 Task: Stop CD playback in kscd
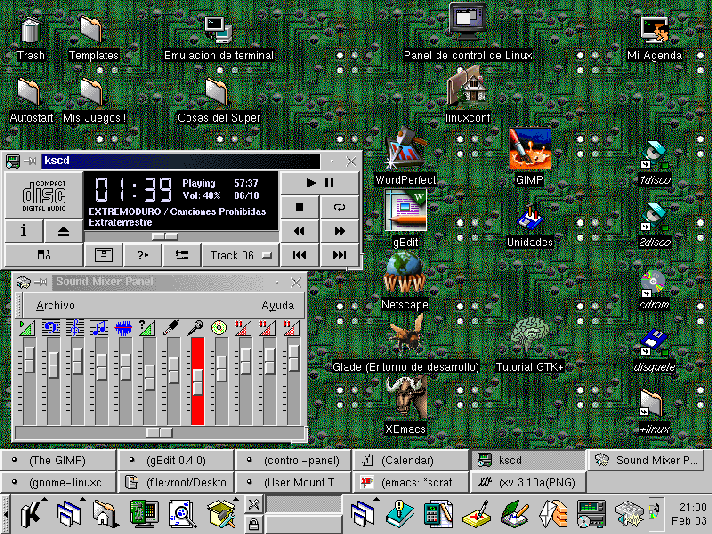tap(299, 206)
